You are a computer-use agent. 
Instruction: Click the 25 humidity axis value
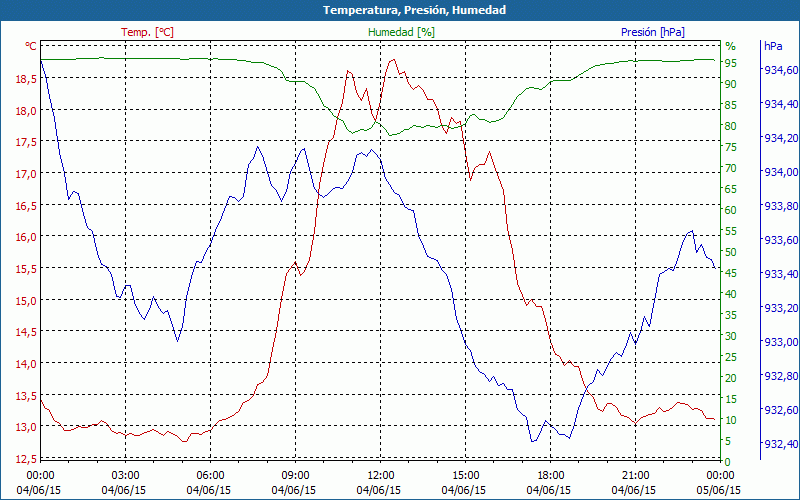tap(731, 357)
